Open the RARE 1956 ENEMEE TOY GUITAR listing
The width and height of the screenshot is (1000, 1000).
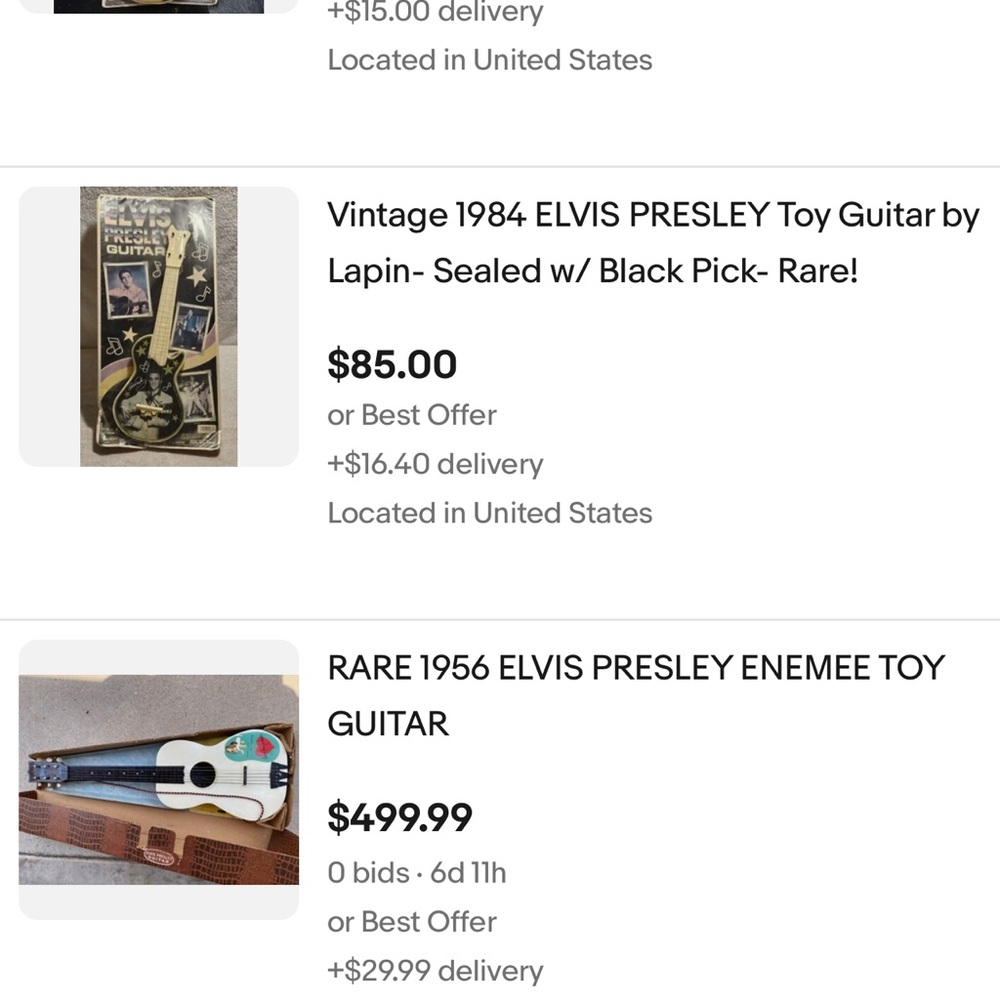tap(637, 696)
